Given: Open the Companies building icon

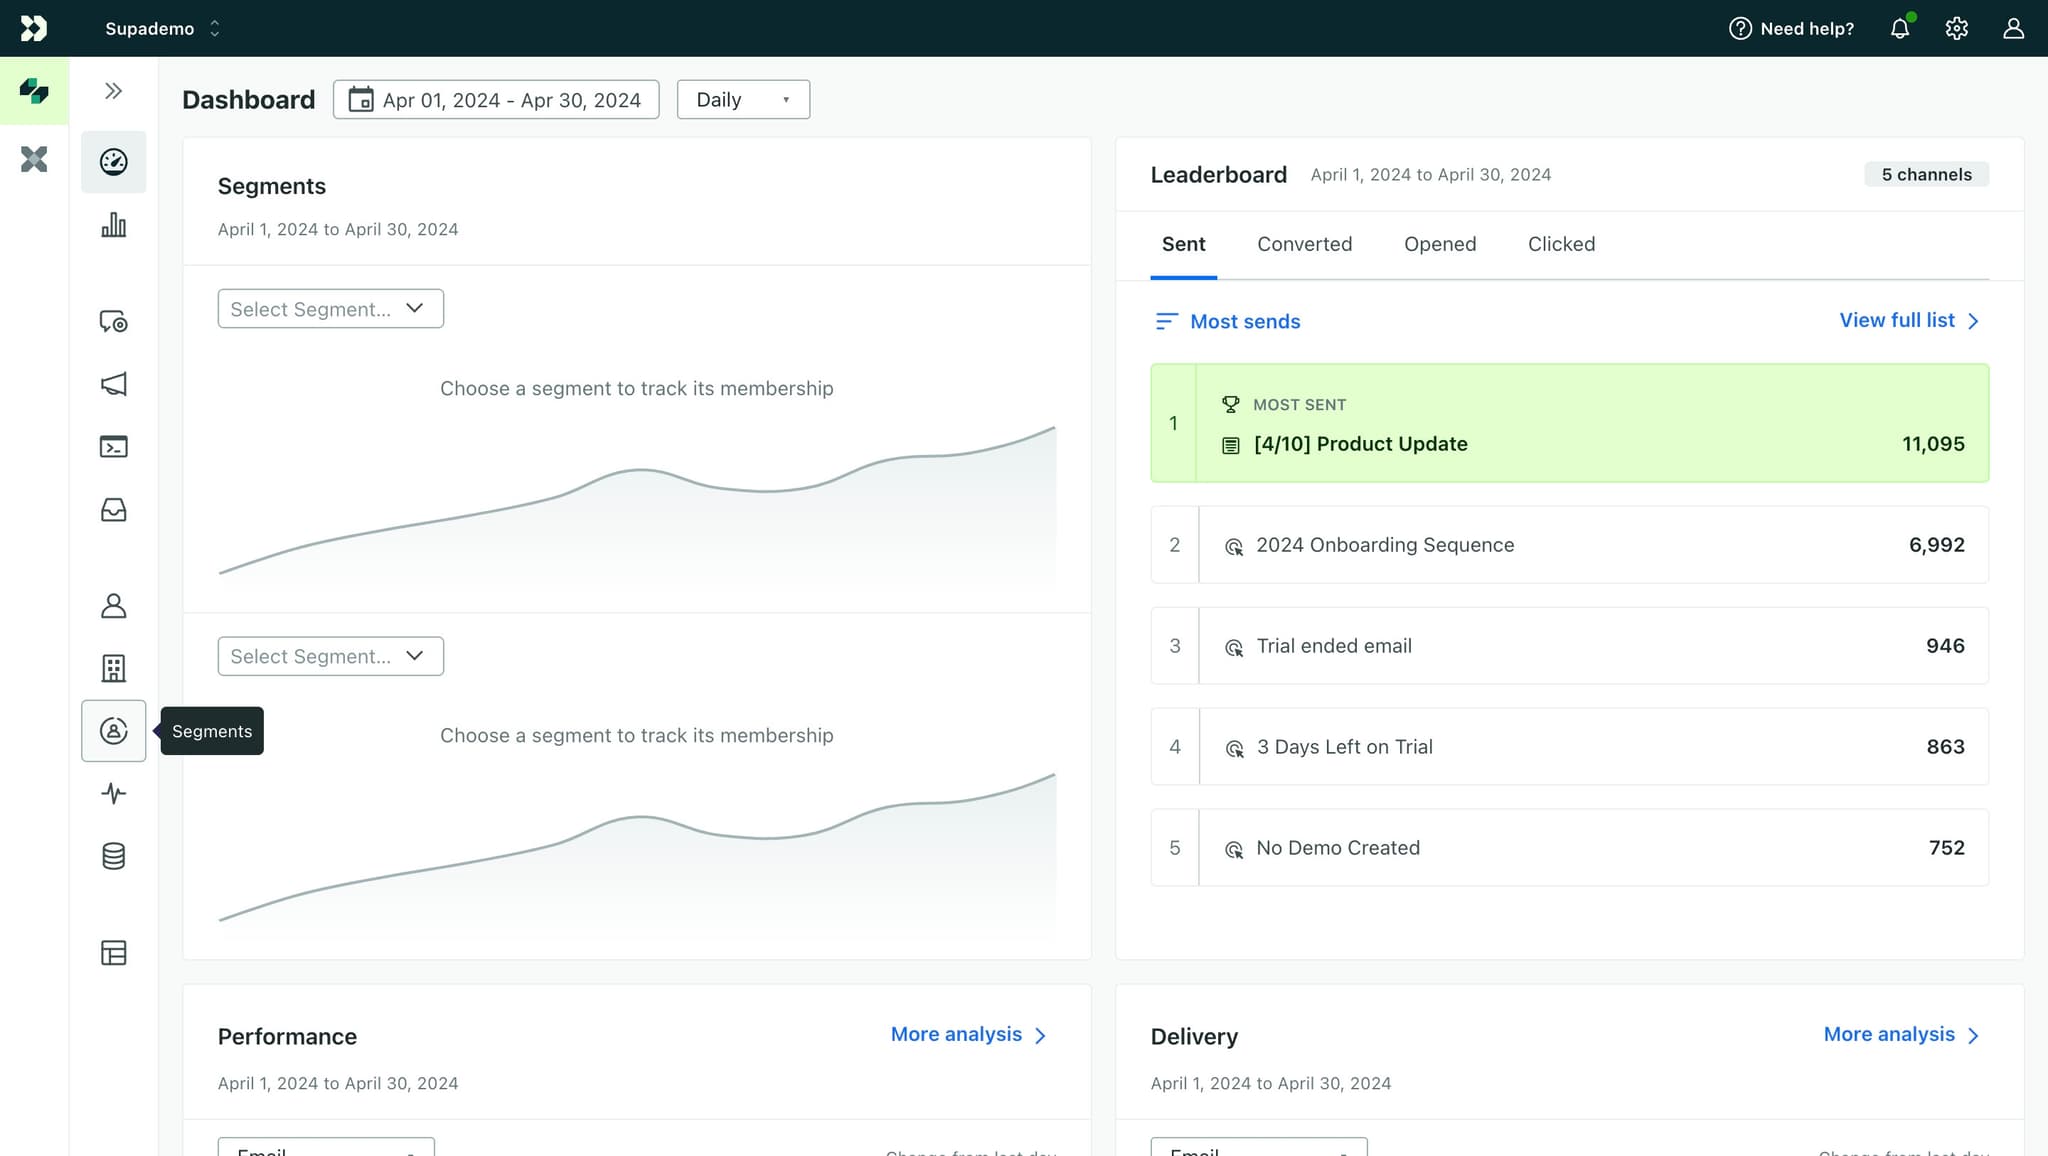Looking at the screenshot, I should click(113, 668).
